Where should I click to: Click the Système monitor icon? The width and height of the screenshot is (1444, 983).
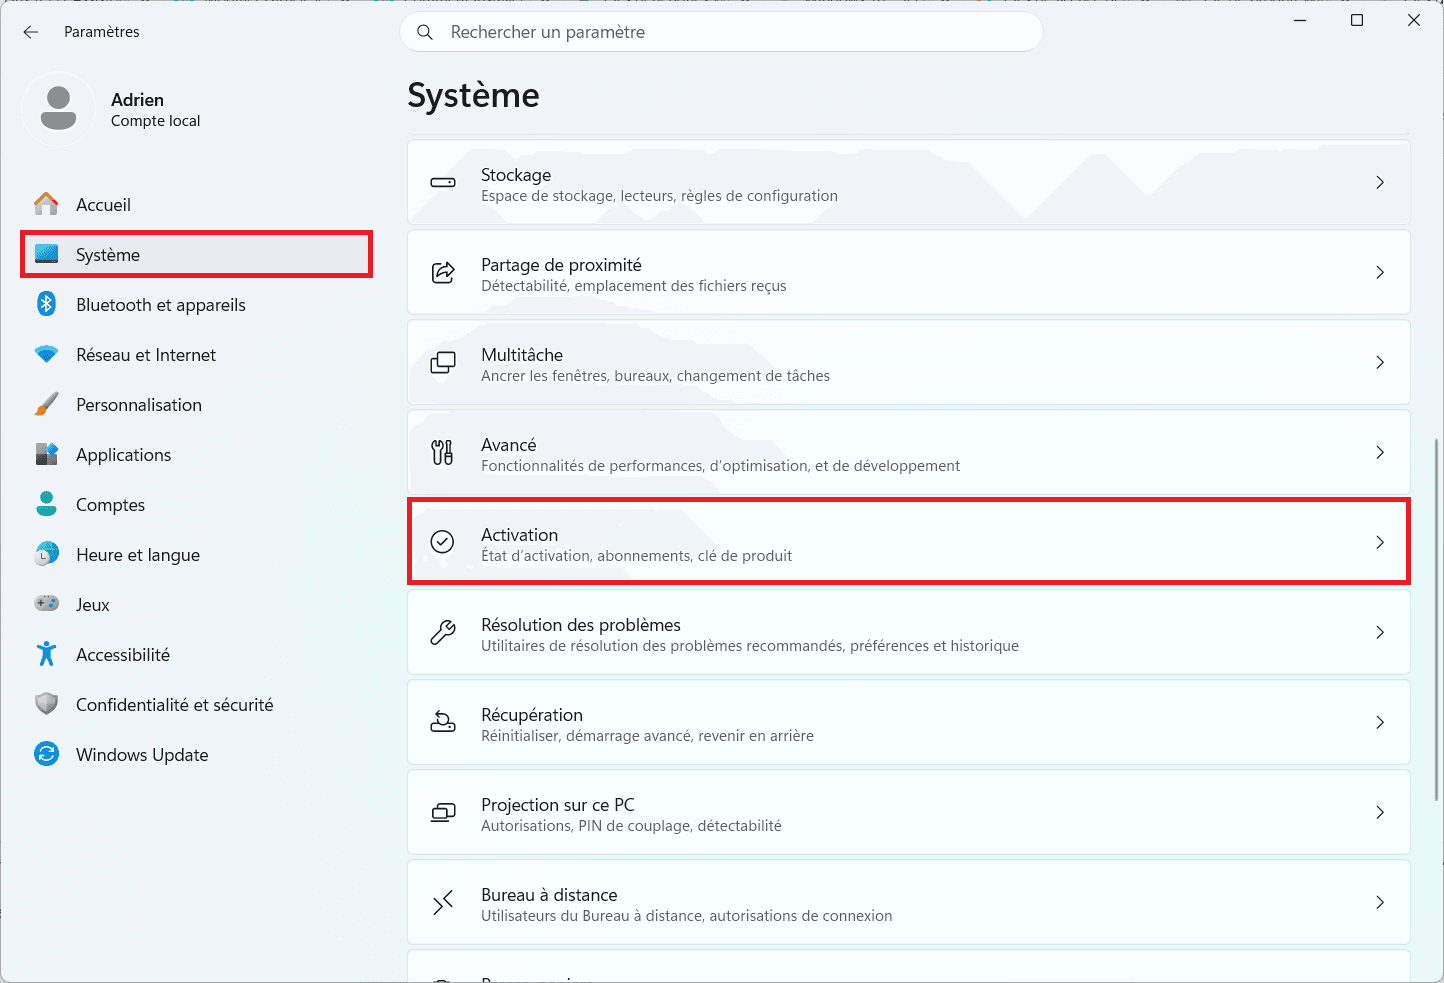(x=46, y=254)
